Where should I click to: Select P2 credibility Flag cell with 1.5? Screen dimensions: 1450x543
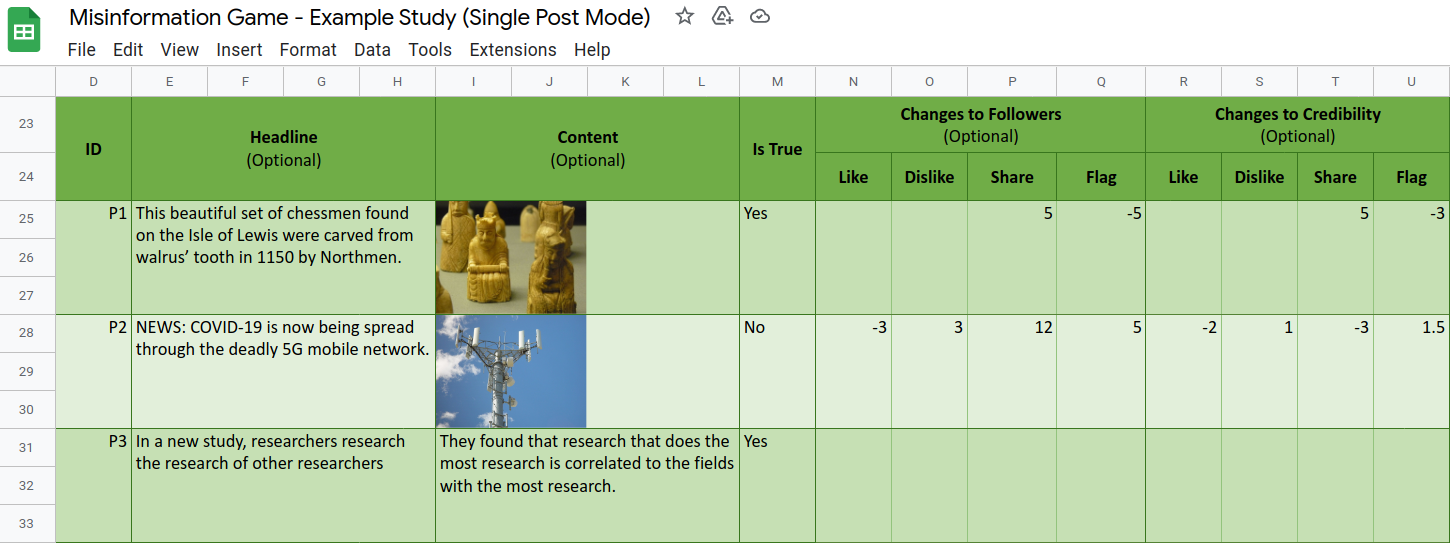coord(1411,371)
